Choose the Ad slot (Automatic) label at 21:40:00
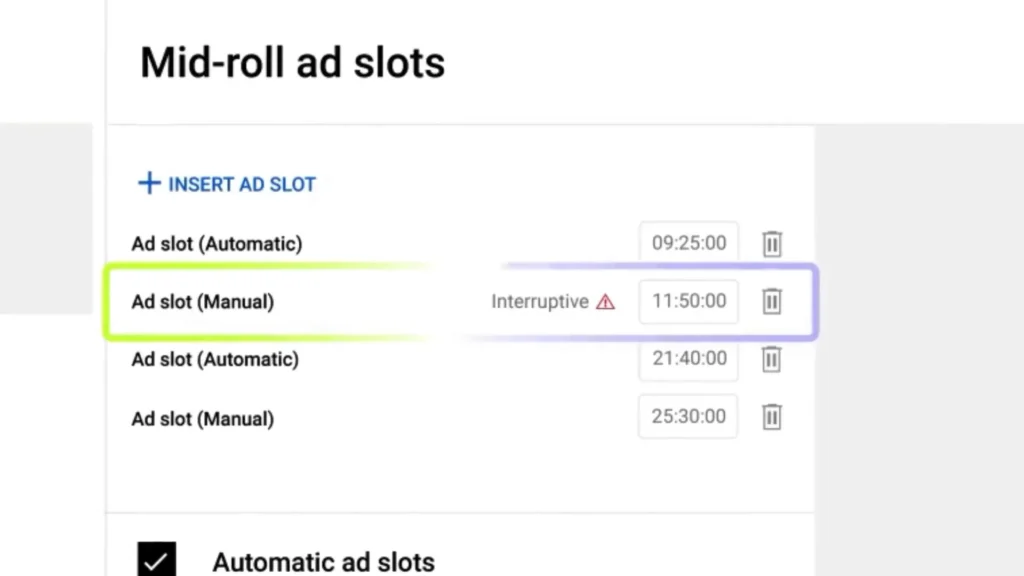This screenshot has width=1024, height=576. tap(215, 359)
